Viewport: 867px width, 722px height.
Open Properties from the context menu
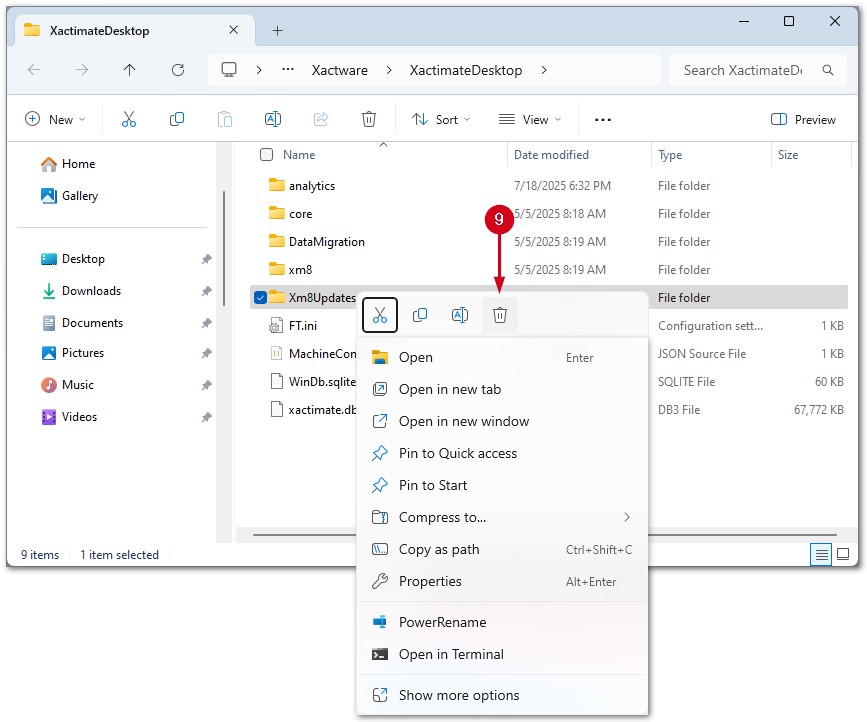(503, 582)
